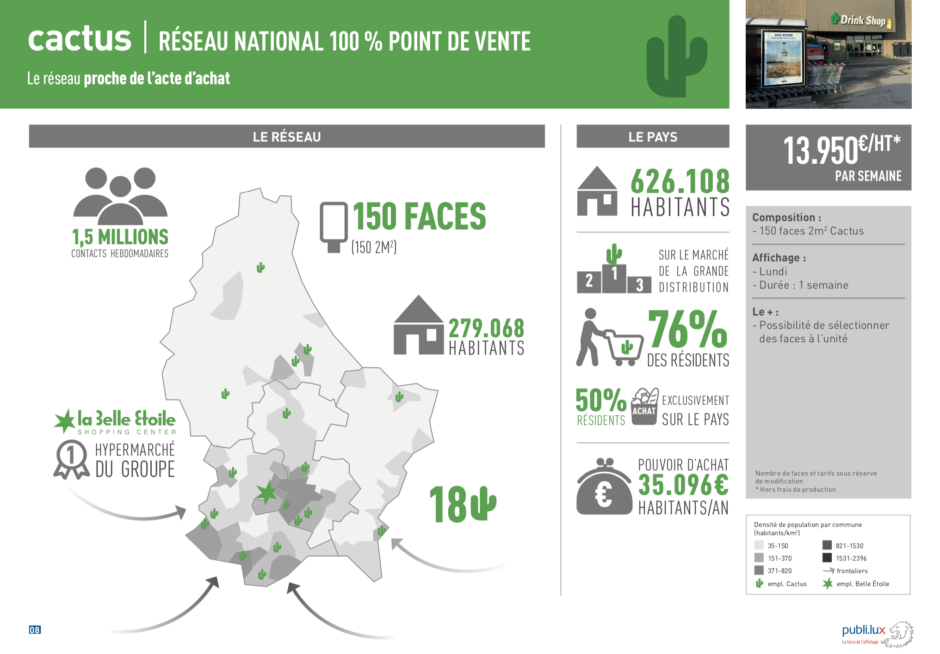Click the (150 2M²) caption

tap(374, 247)
